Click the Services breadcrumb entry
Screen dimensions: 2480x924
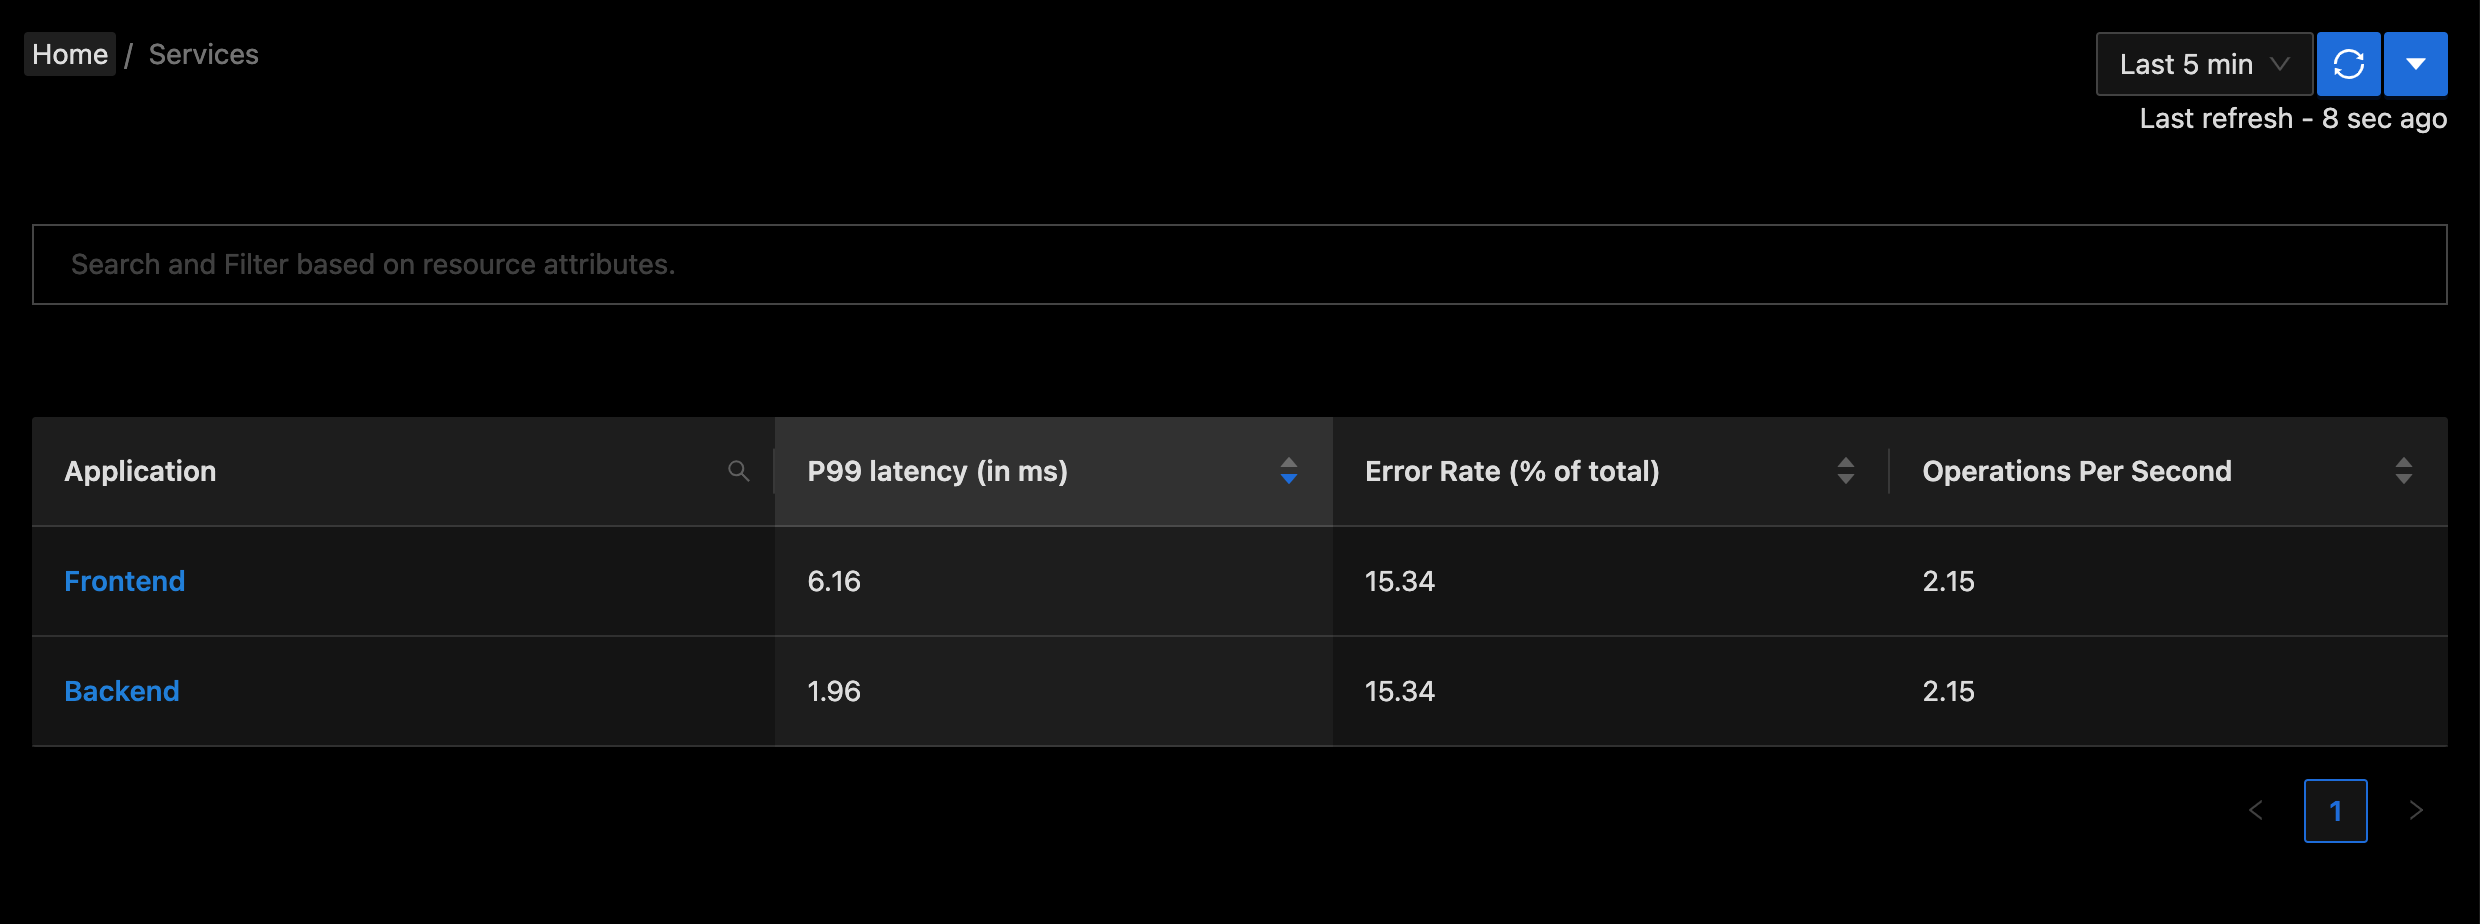tap(203, 53)
